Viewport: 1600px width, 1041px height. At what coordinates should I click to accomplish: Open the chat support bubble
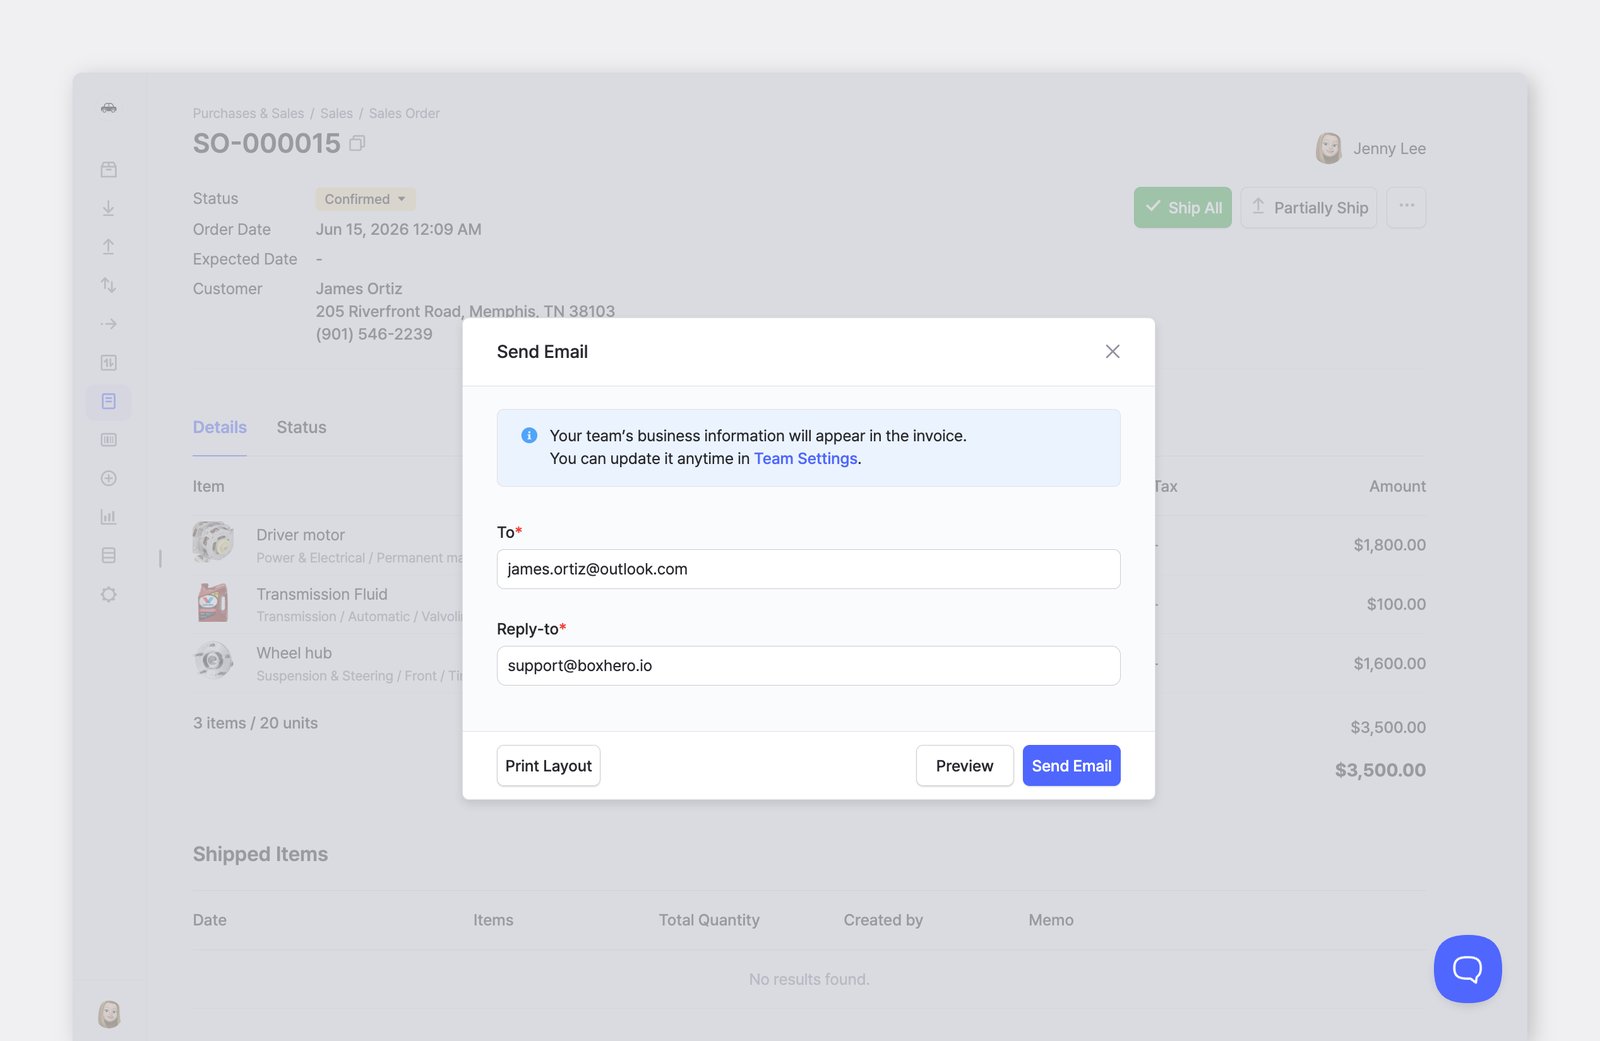[x=1467, y=969]
